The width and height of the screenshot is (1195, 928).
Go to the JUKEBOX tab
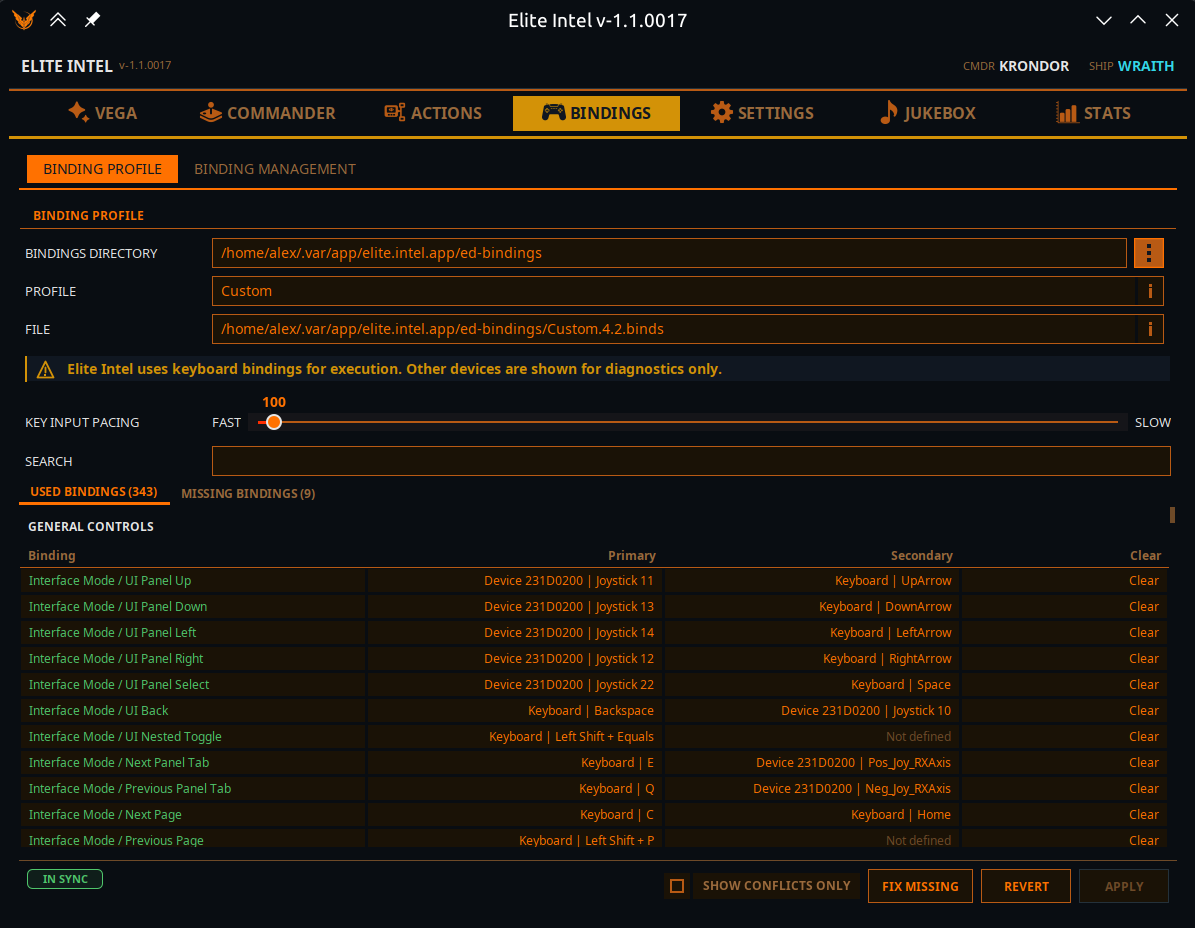927,113
